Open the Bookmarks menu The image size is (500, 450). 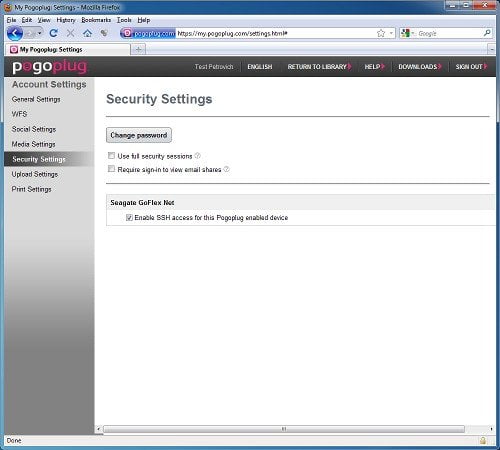point(96,20)
